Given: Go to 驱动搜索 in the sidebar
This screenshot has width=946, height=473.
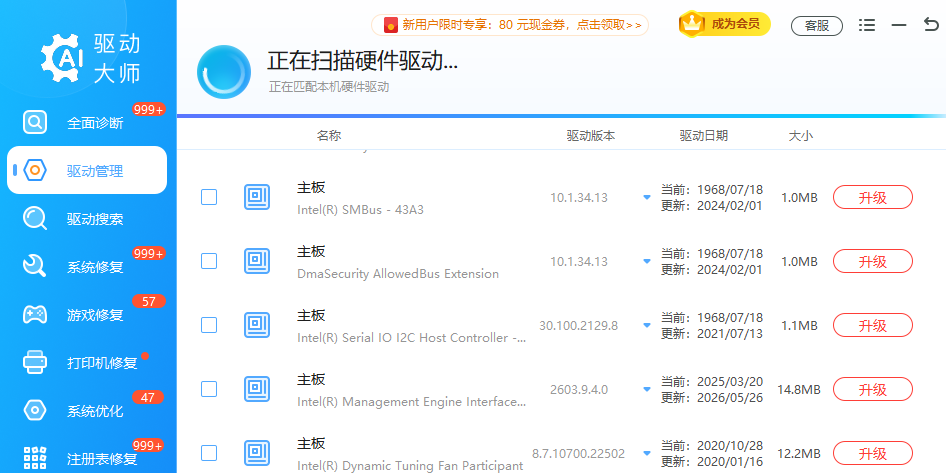Looking at the screenshot, I should (x=87, y=218).
